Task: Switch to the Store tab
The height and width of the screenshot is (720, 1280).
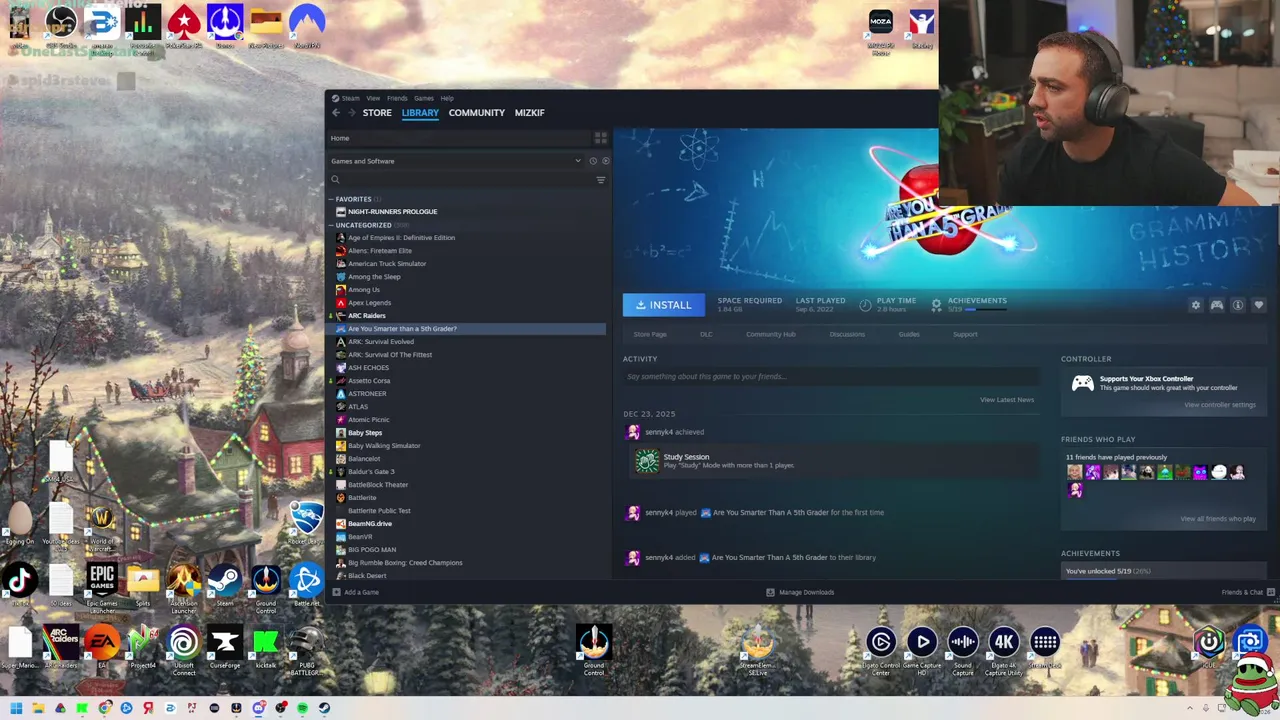Action: [377, 113]
